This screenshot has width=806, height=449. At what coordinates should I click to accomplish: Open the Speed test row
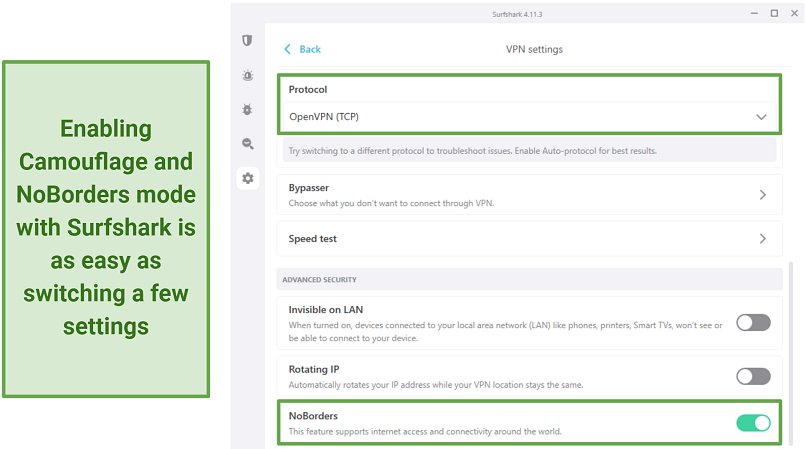pos(529,239)
